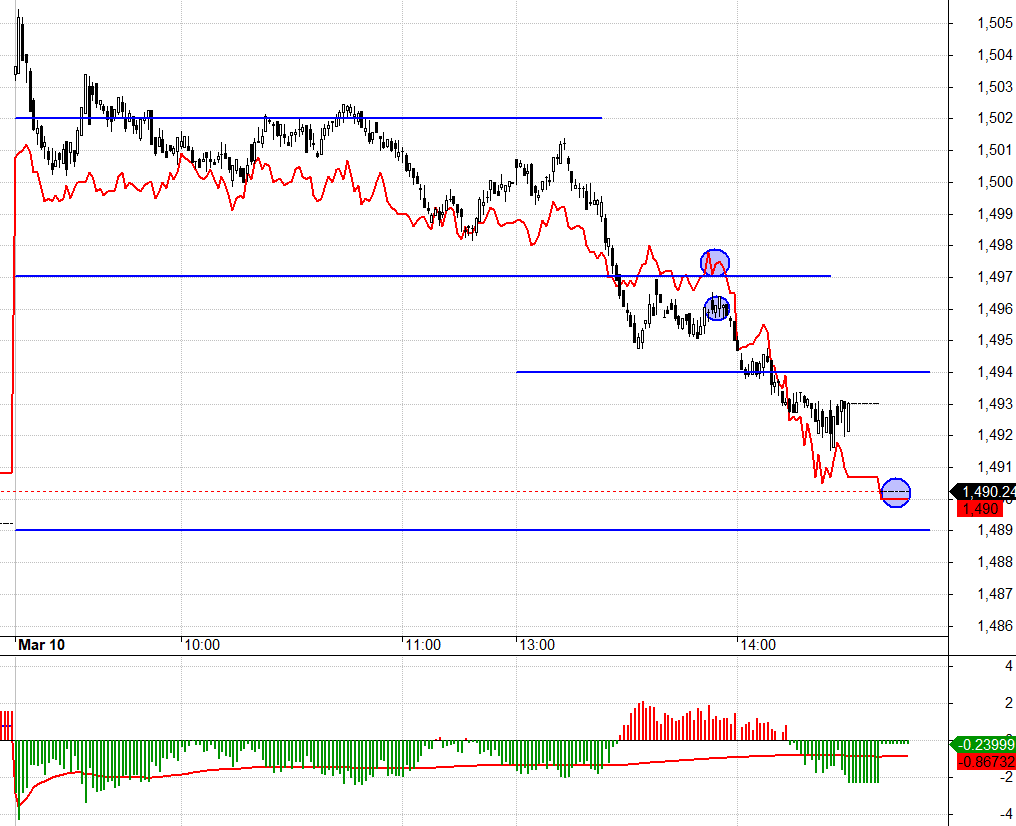
Task: Click the 1,486 price axis label
Action: tap(995, 626)
